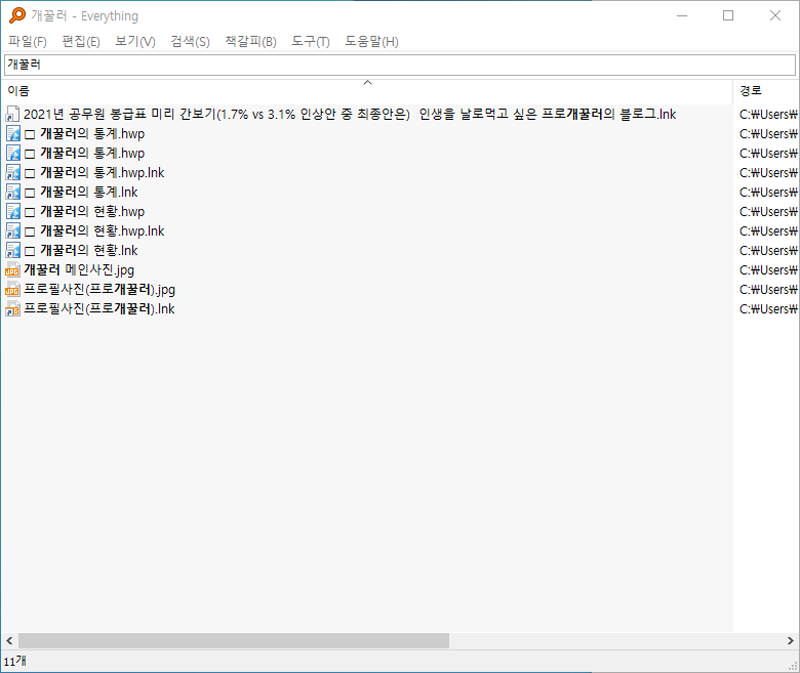Open the 검색(S) menu
Image resolution: width=800 pixels, height=673 pixels.
pyautogui.click(x=190, y=41)
